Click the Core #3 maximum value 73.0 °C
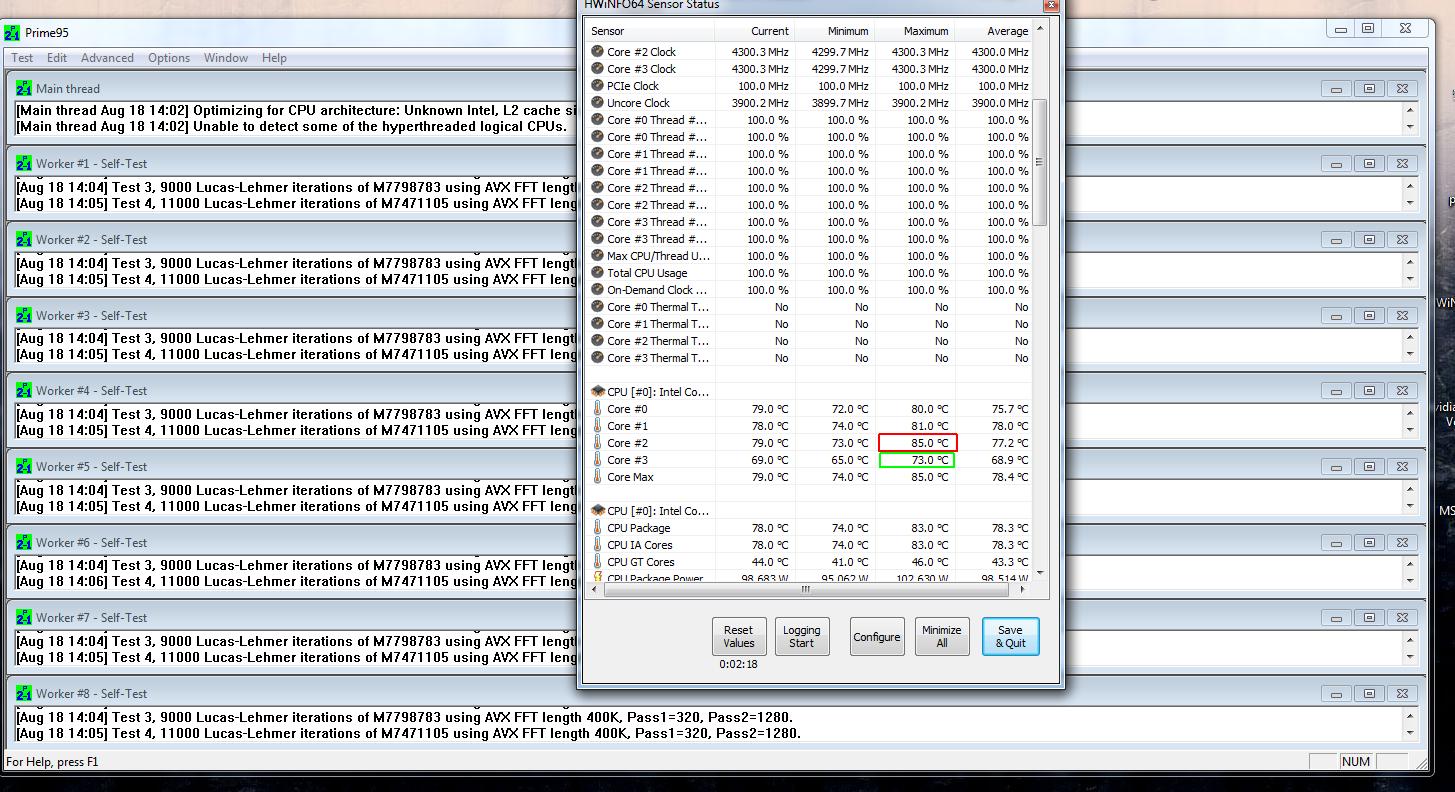Screen dimensions: 1455x792 (917, 460)
